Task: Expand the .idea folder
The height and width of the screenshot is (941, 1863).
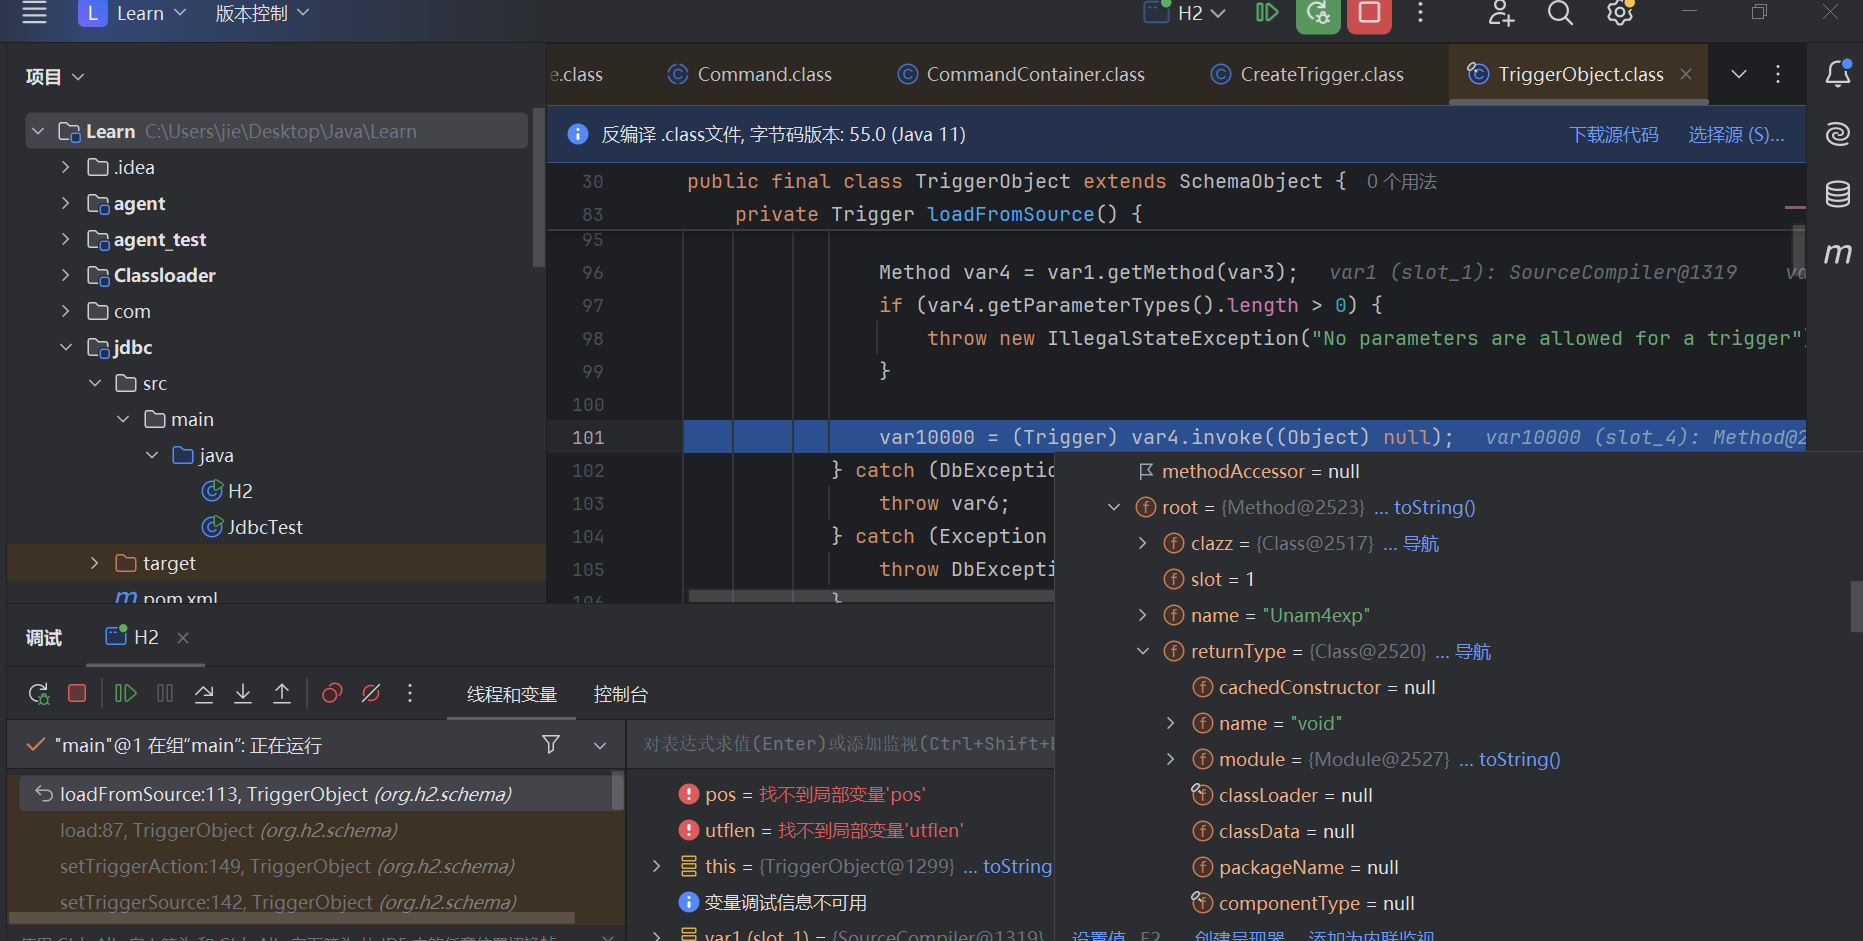Action: point(66,167)
